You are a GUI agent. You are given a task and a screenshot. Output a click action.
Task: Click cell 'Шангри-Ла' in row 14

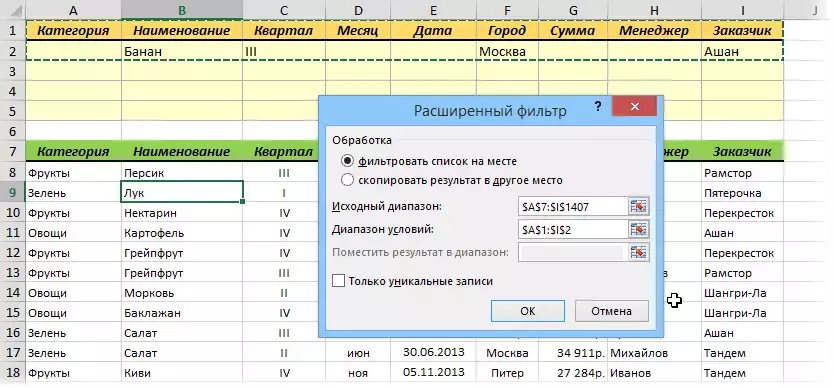pos(743,293)
